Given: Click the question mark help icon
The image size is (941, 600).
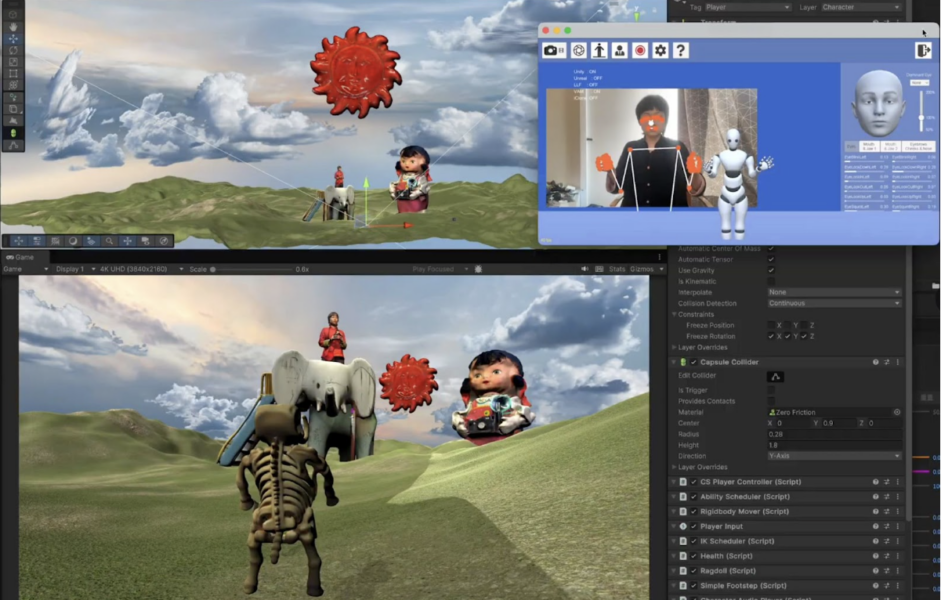Looking at the screenshot, I should pos(681,50).
